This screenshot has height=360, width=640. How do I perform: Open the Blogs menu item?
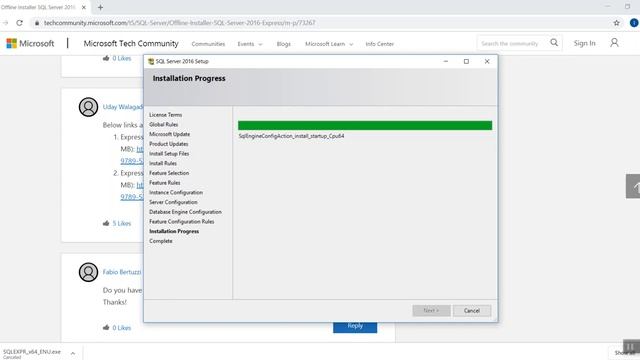(284, 44)
